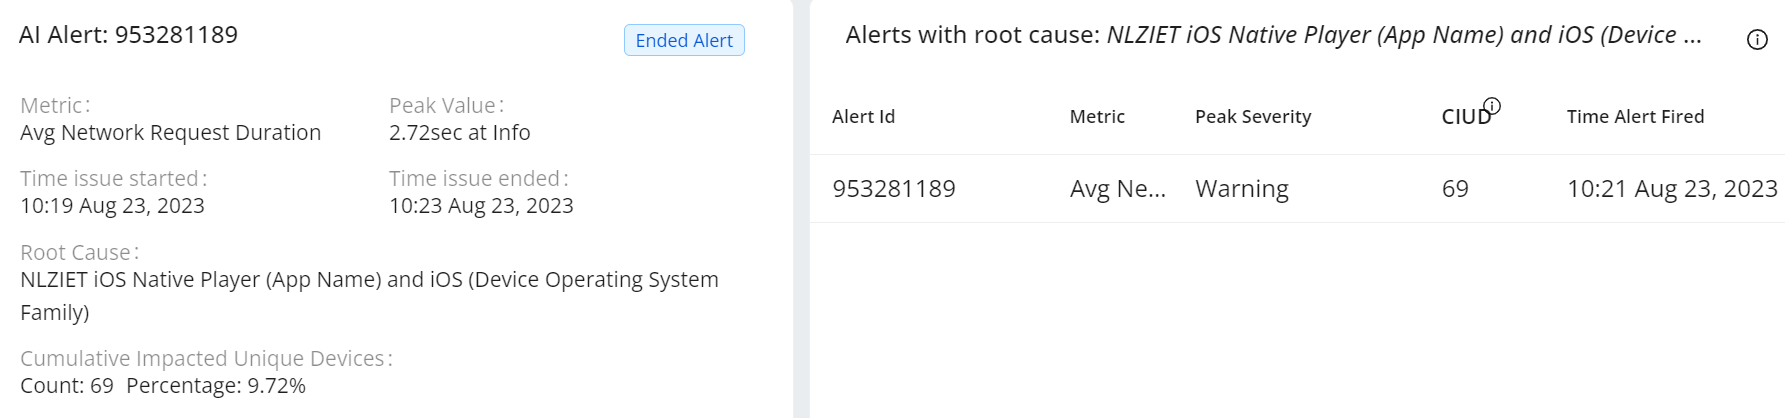Click the NLZIET iOS Native Player root cause text
The image size is (1785, 418).
pyautogui.click(x=369, y=280)
